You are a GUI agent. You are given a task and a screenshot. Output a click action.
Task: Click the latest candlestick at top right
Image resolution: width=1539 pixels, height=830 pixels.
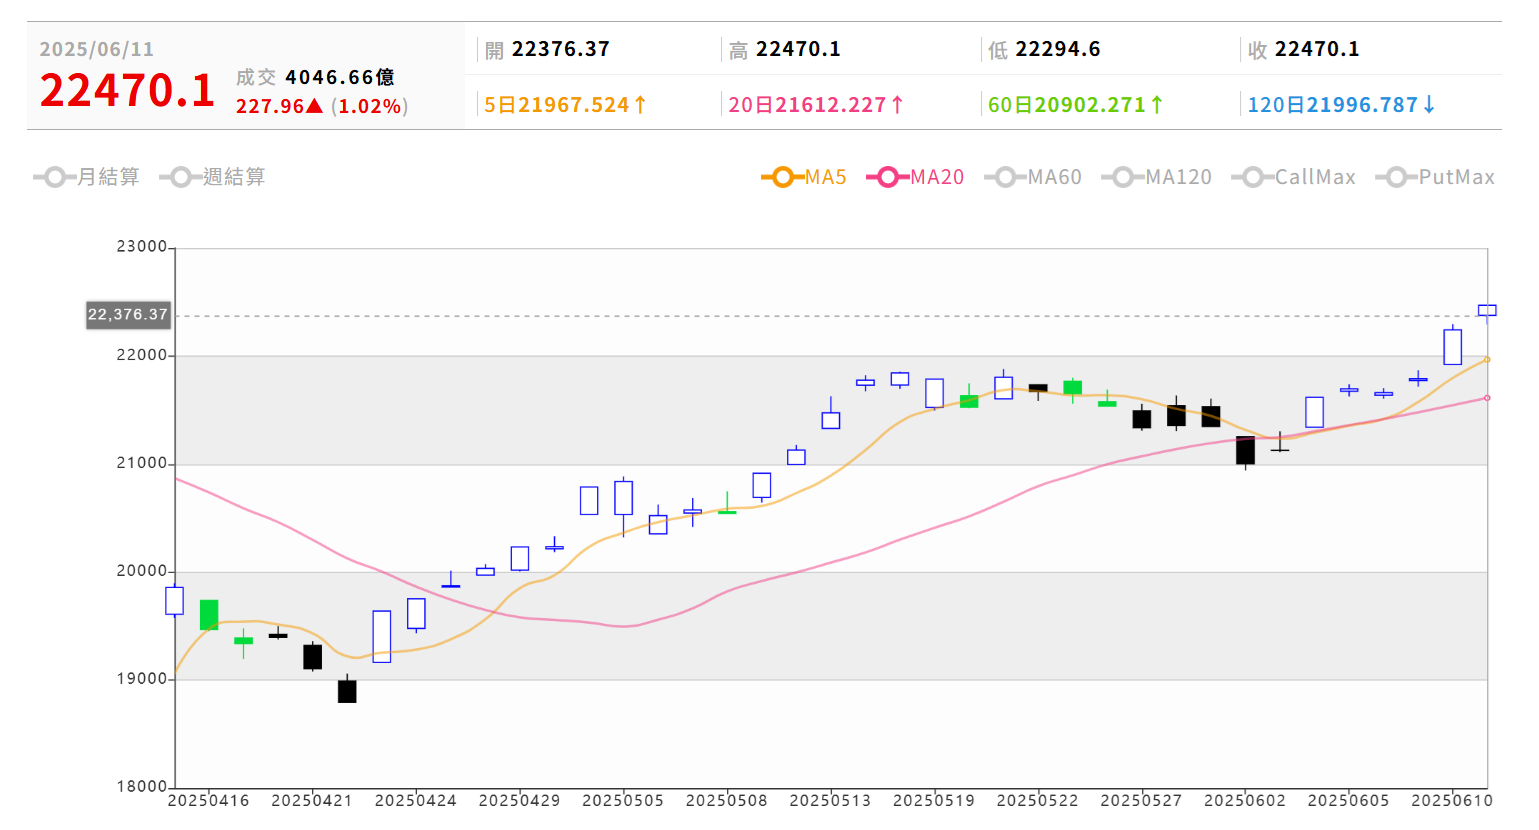click(1487, 311)
